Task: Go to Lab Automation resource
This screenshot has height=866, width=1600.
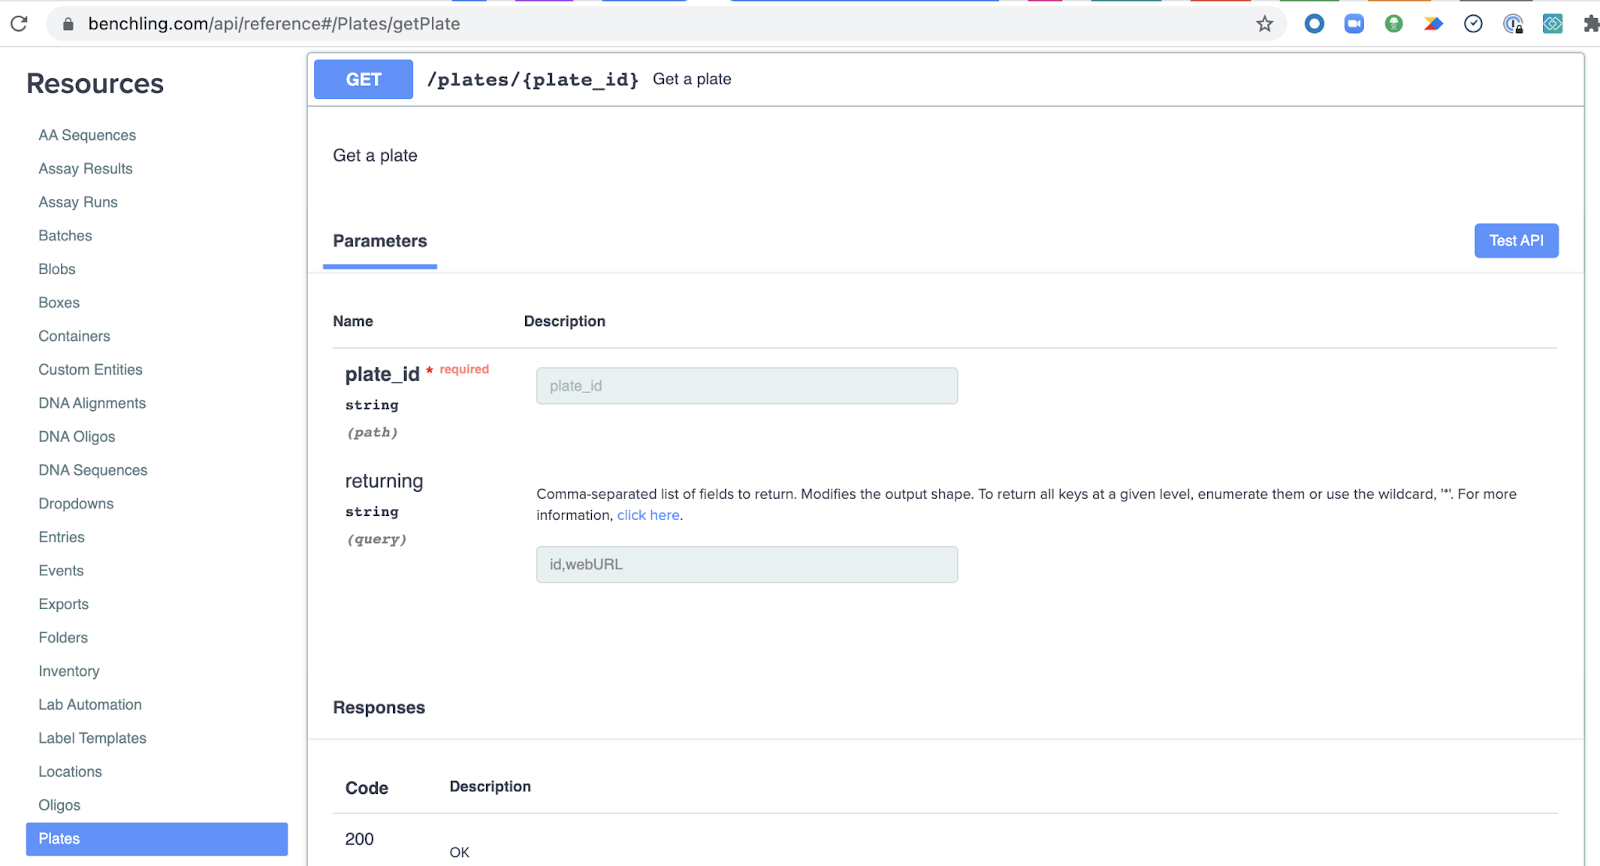Action: click(90, 705)
